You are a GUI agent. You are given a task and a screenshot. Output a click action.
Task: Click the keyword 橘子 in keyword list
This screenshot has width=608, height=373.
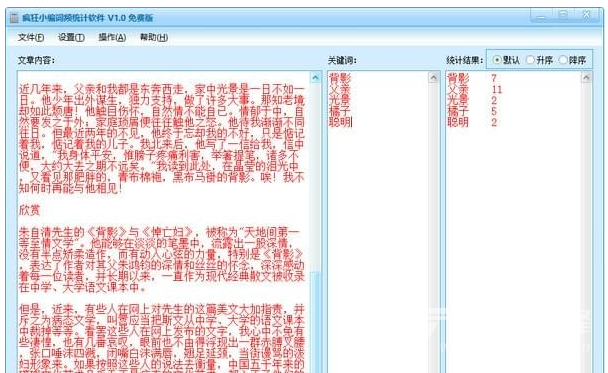click(x=340, y=111)
